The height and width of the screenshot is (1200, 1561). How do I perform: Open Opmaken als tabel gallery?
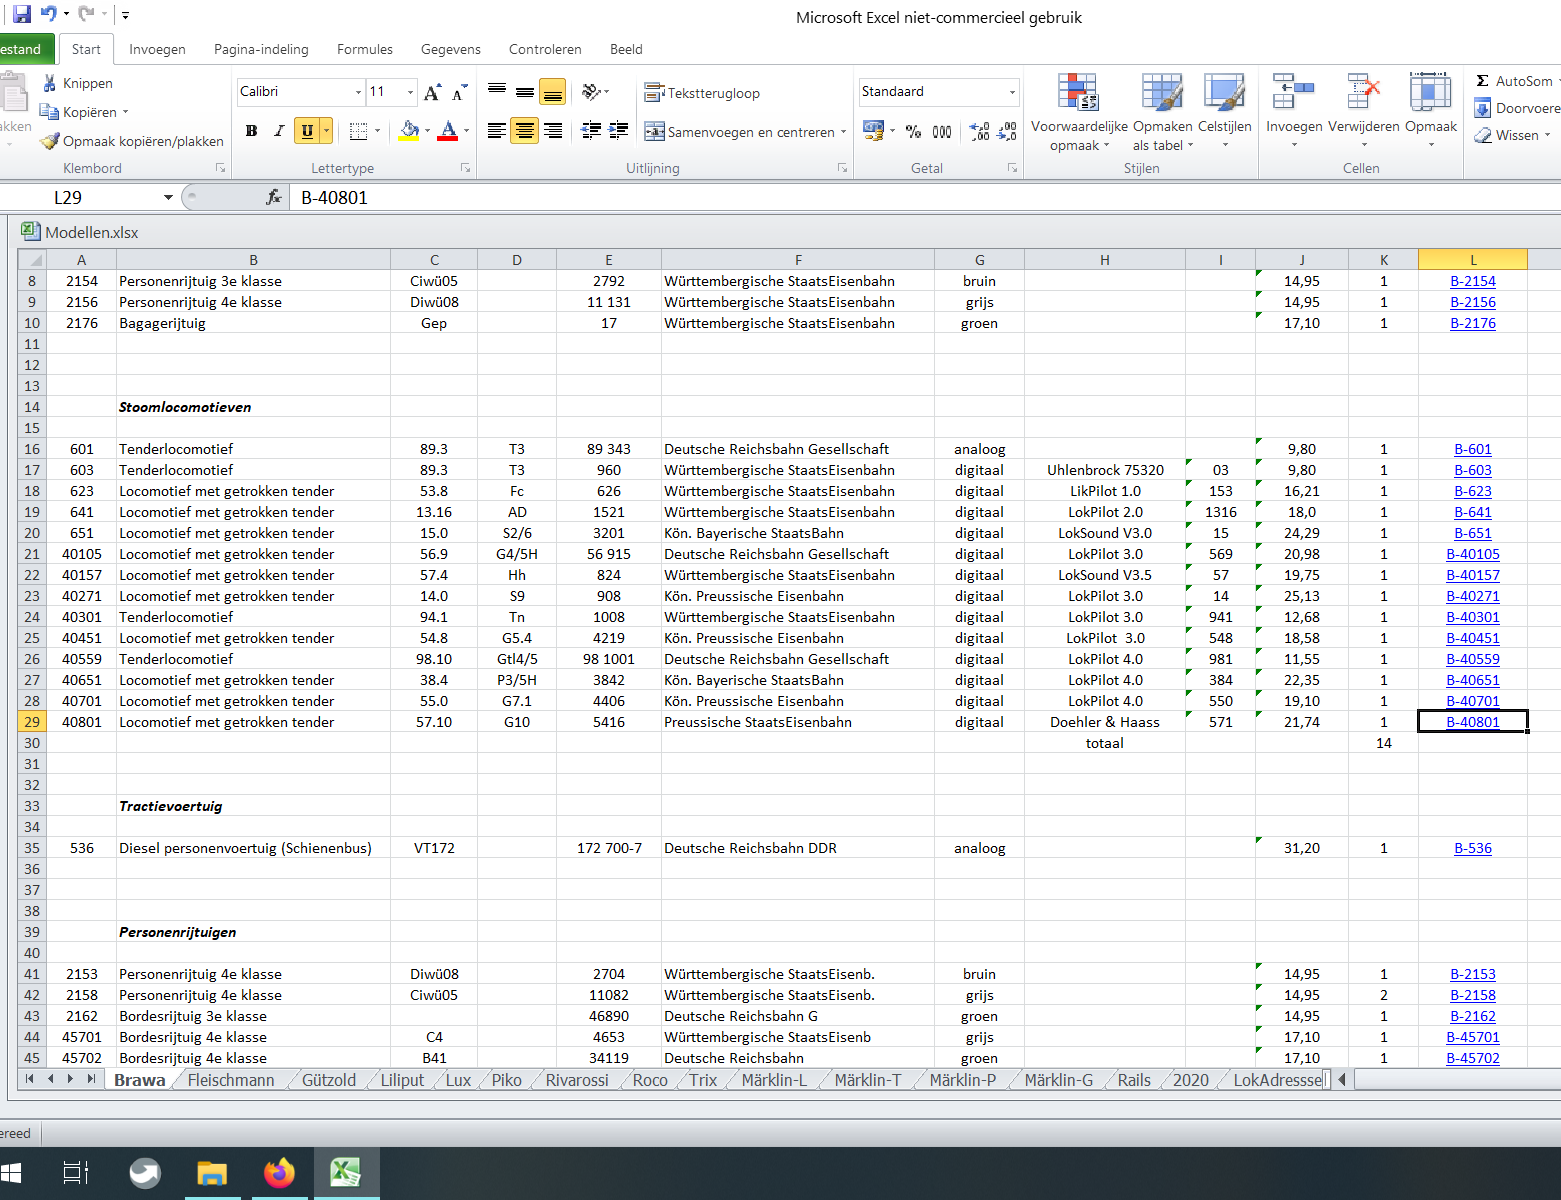coord(1163,112)
